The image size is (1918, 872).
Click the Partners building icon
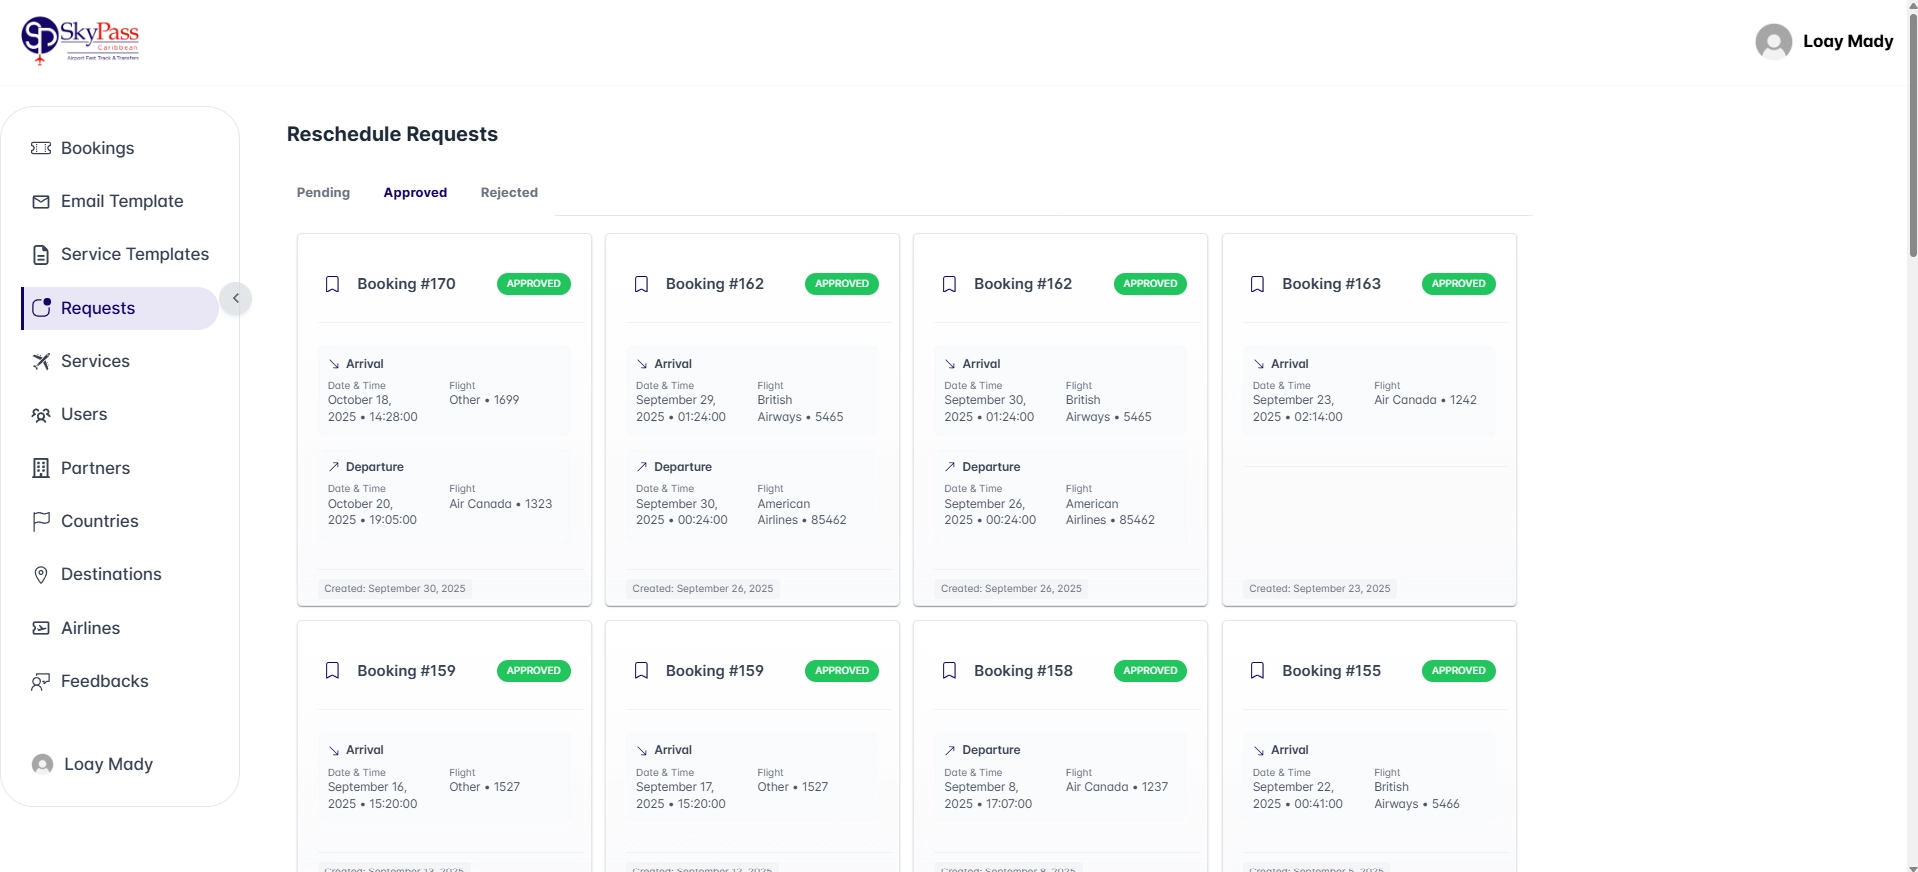[x=41, y=468]
